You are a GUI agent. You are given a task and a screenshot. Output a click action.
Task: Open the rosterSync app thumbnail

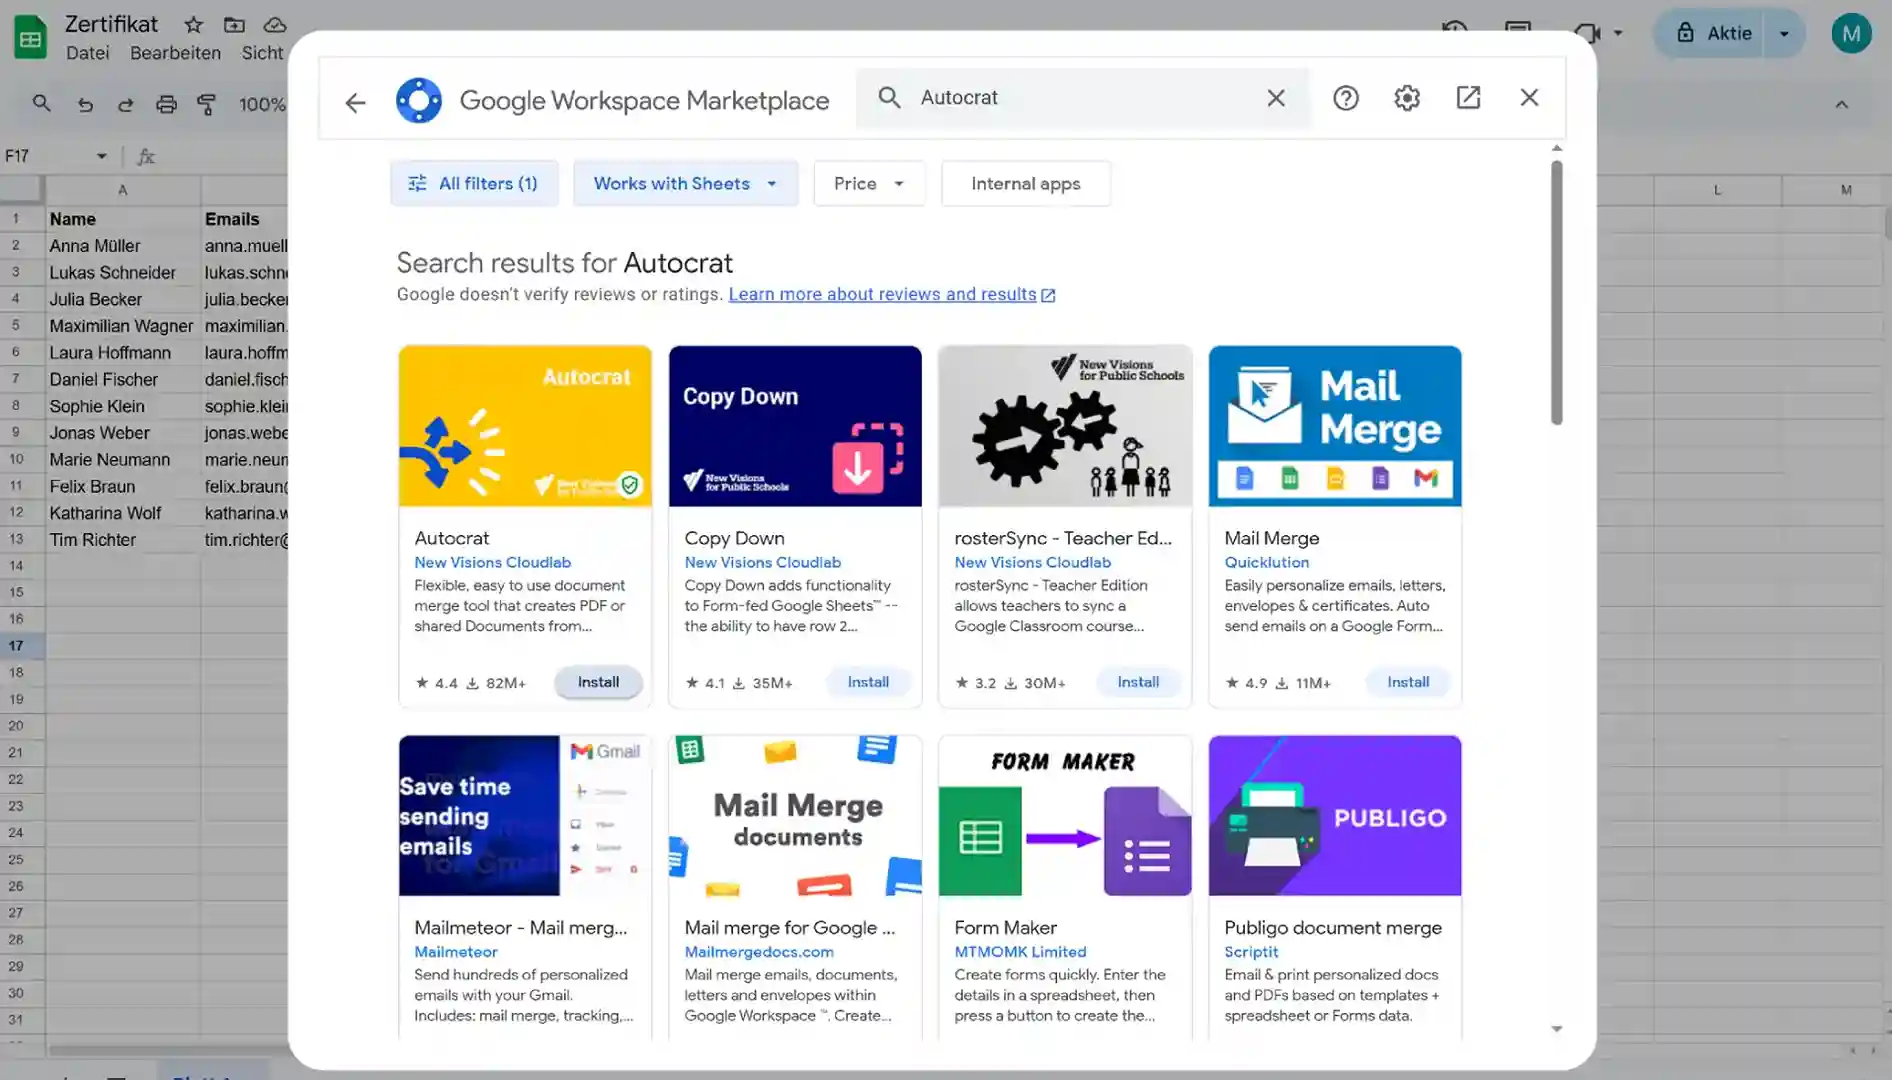1065,426
